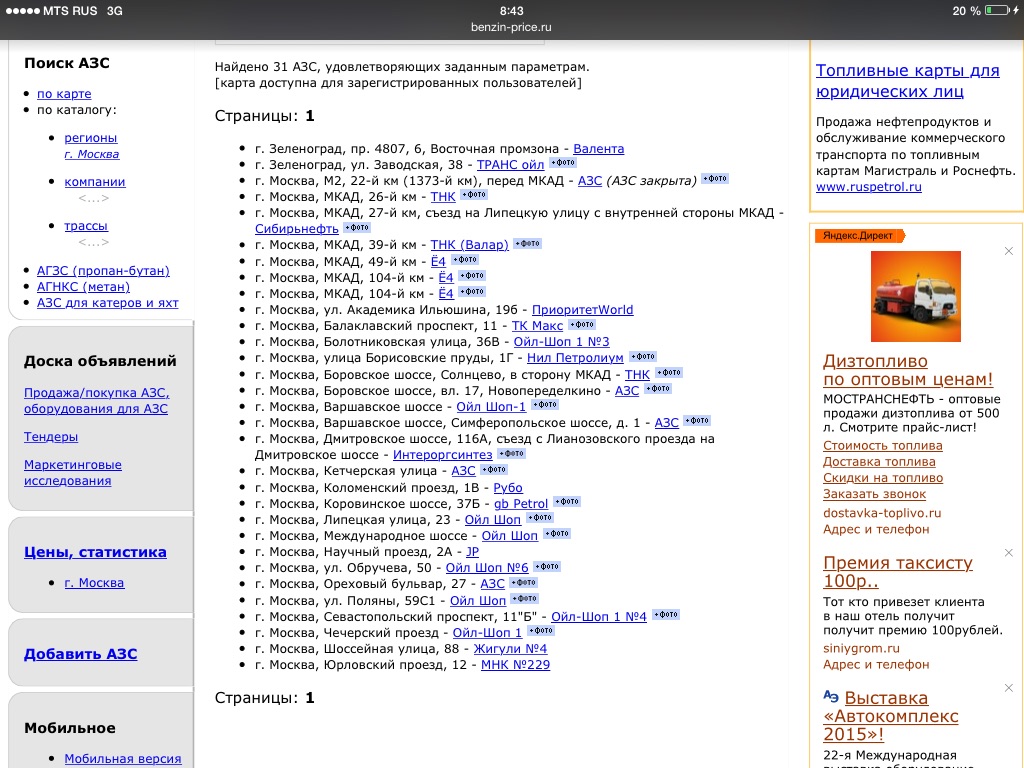The height and width of the screenshot is (768, 1024).
Task: Open the JP station link
Action: 473,552
